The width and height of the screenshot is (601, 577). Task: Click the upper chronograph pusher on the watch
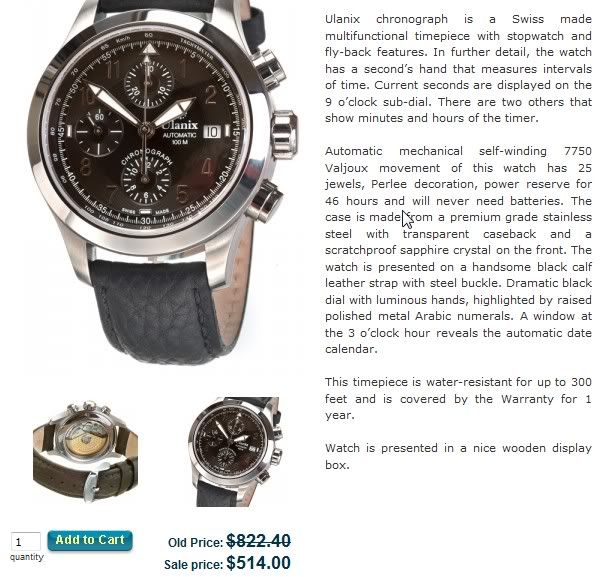[270, 67]
